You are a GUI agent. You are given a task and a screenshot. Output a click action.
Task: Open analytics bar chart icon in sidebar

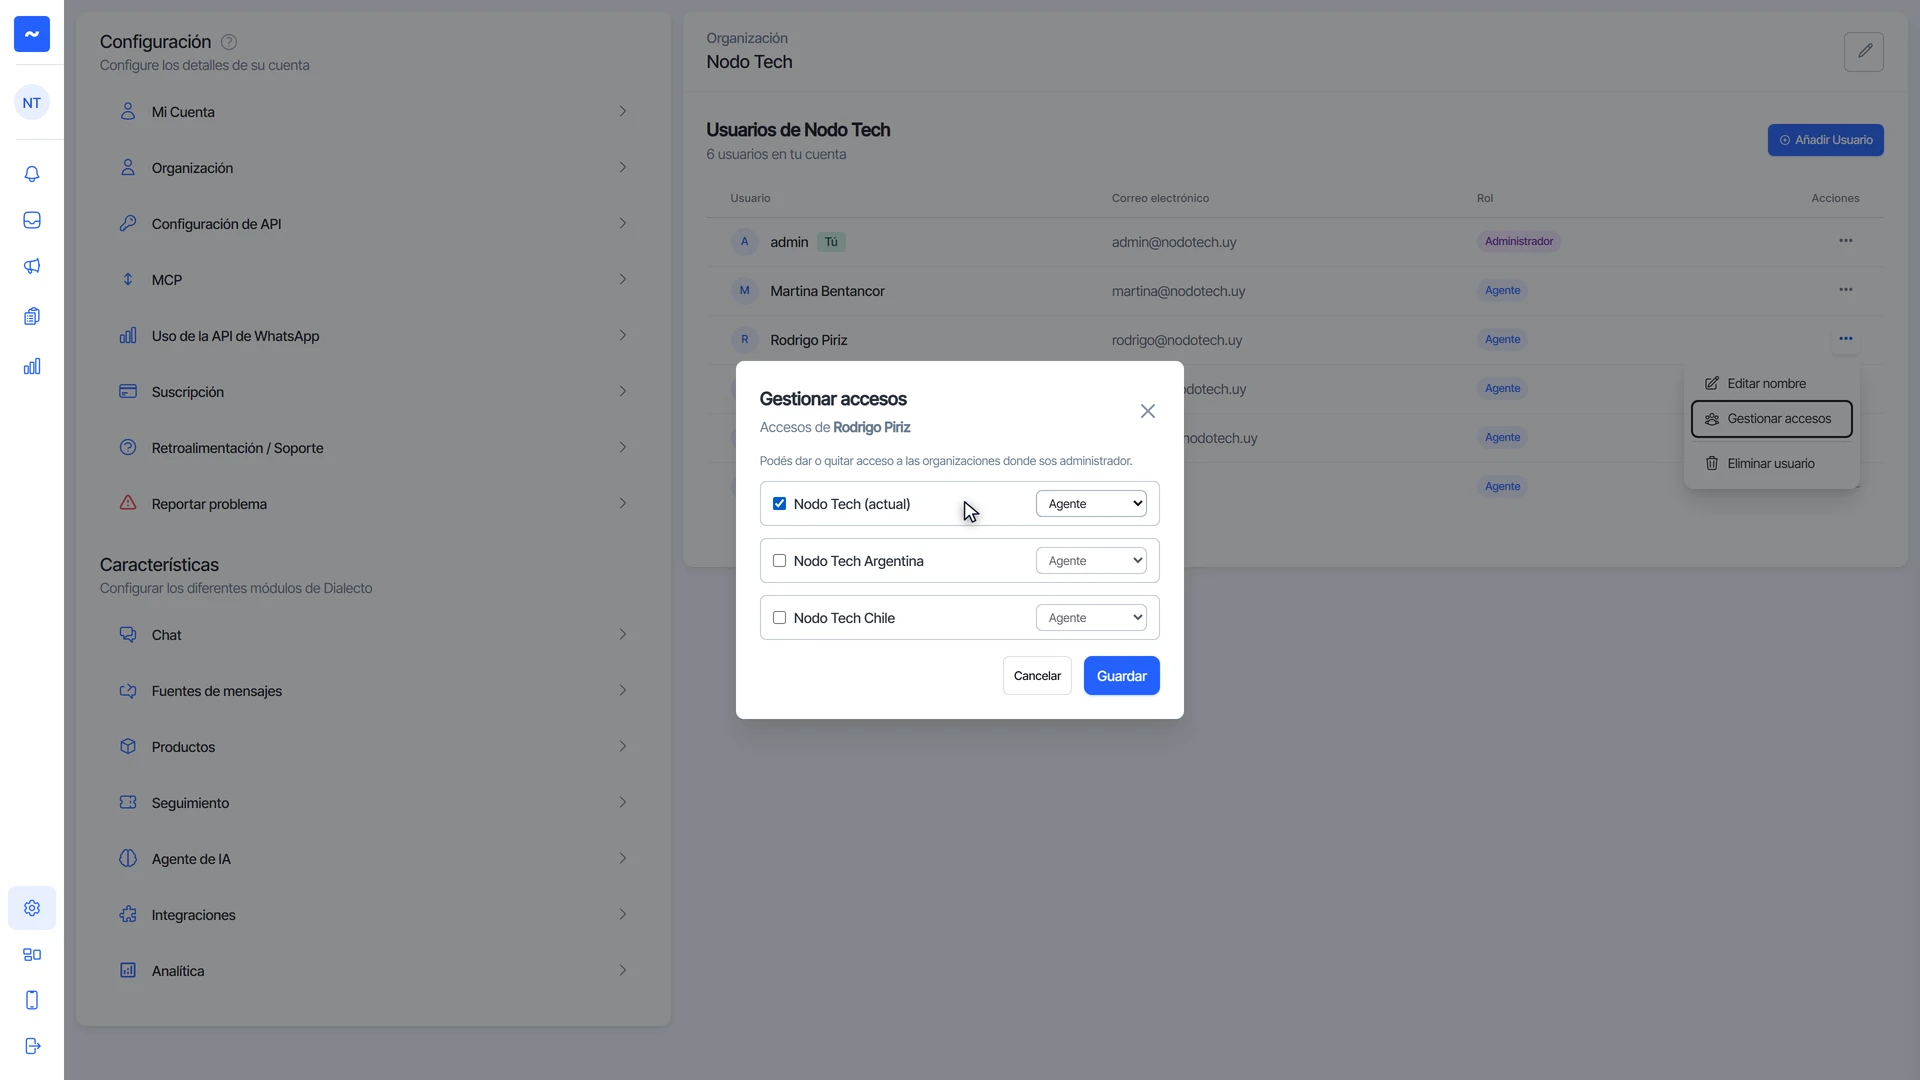(x=32, y=366)
